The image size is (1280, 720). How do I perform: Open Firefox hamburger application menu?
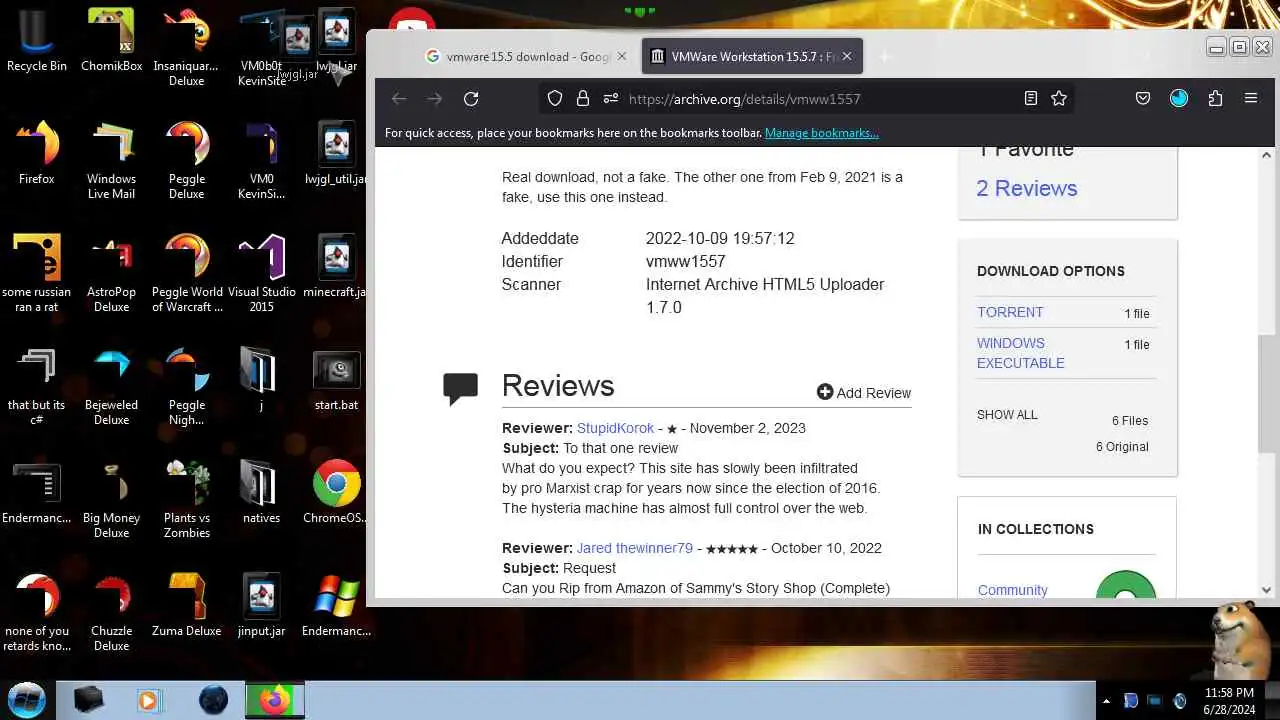1251,98
